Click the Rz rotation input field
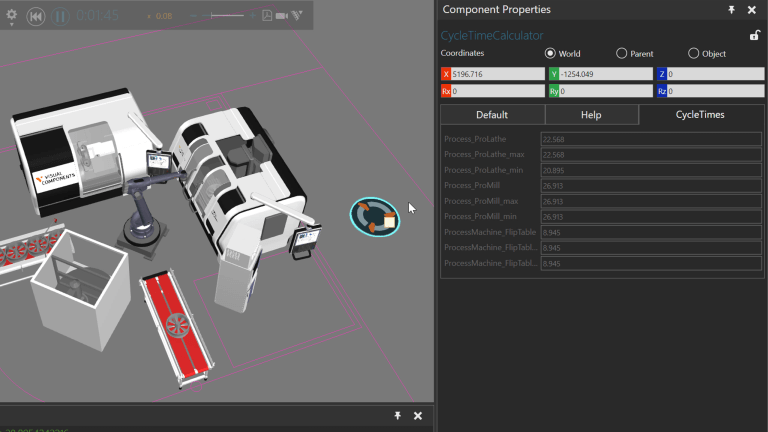Viewport: 768px width, 432px height. [715, 91]
